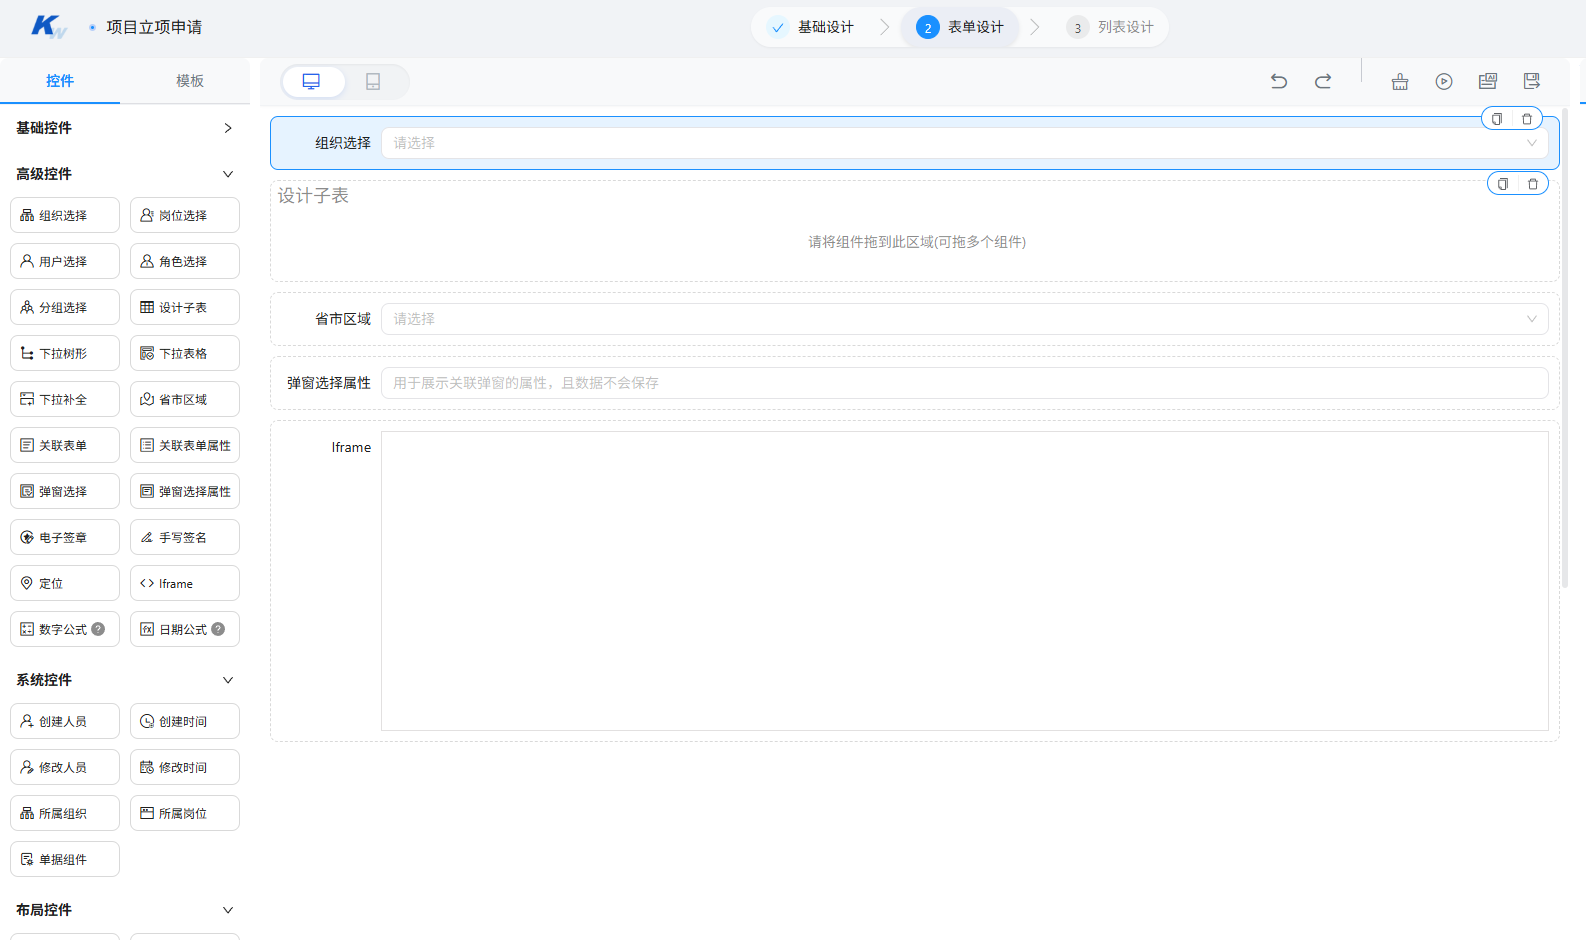Switch to mobile preview mode
Screen dimensions: 1586x940
373,82
